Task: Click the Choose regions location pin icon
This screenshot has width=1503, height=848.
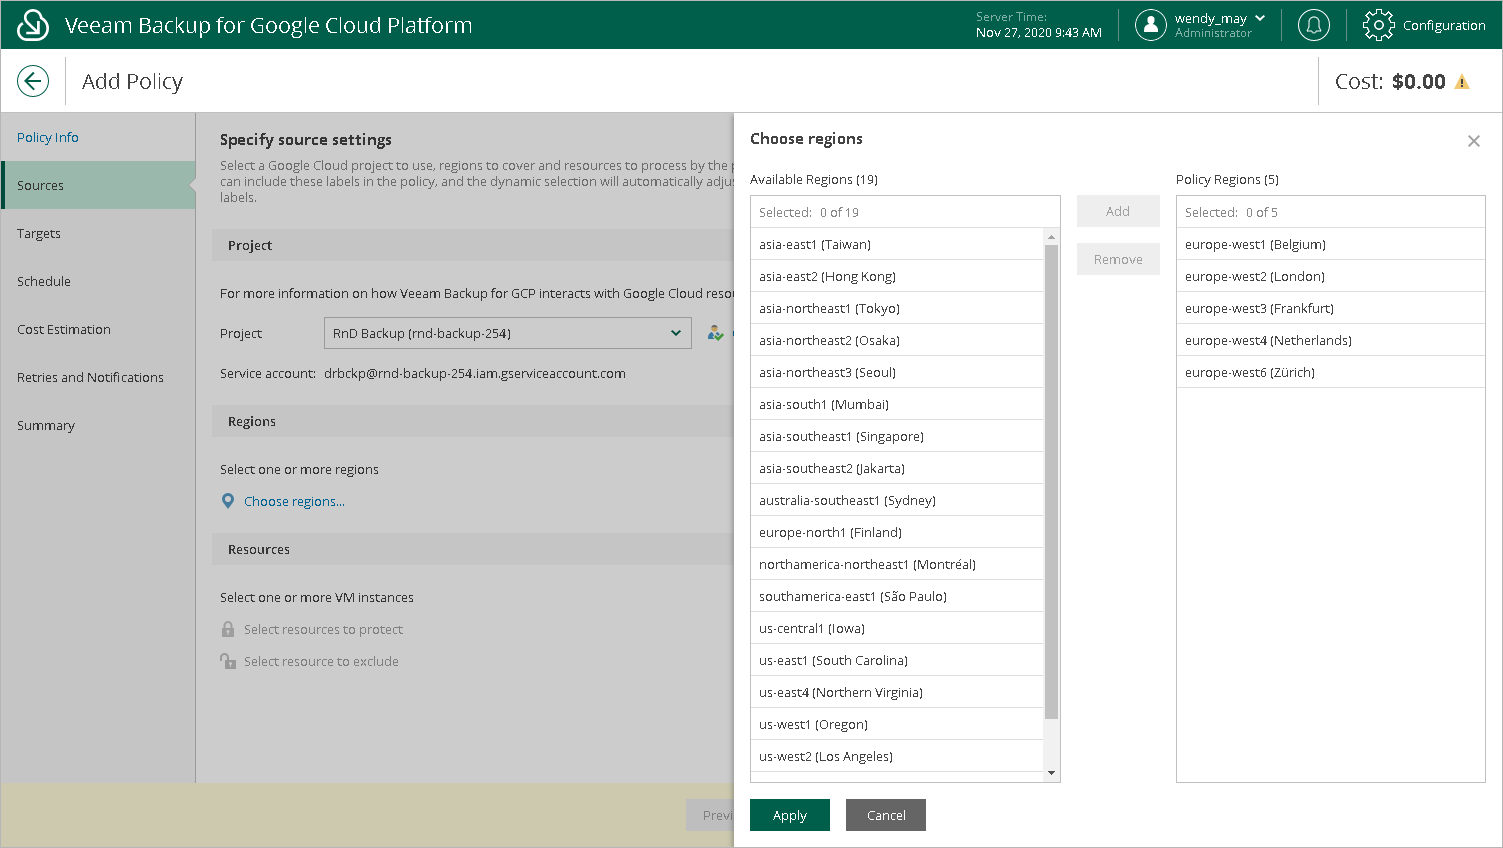Action: [228, 501]
